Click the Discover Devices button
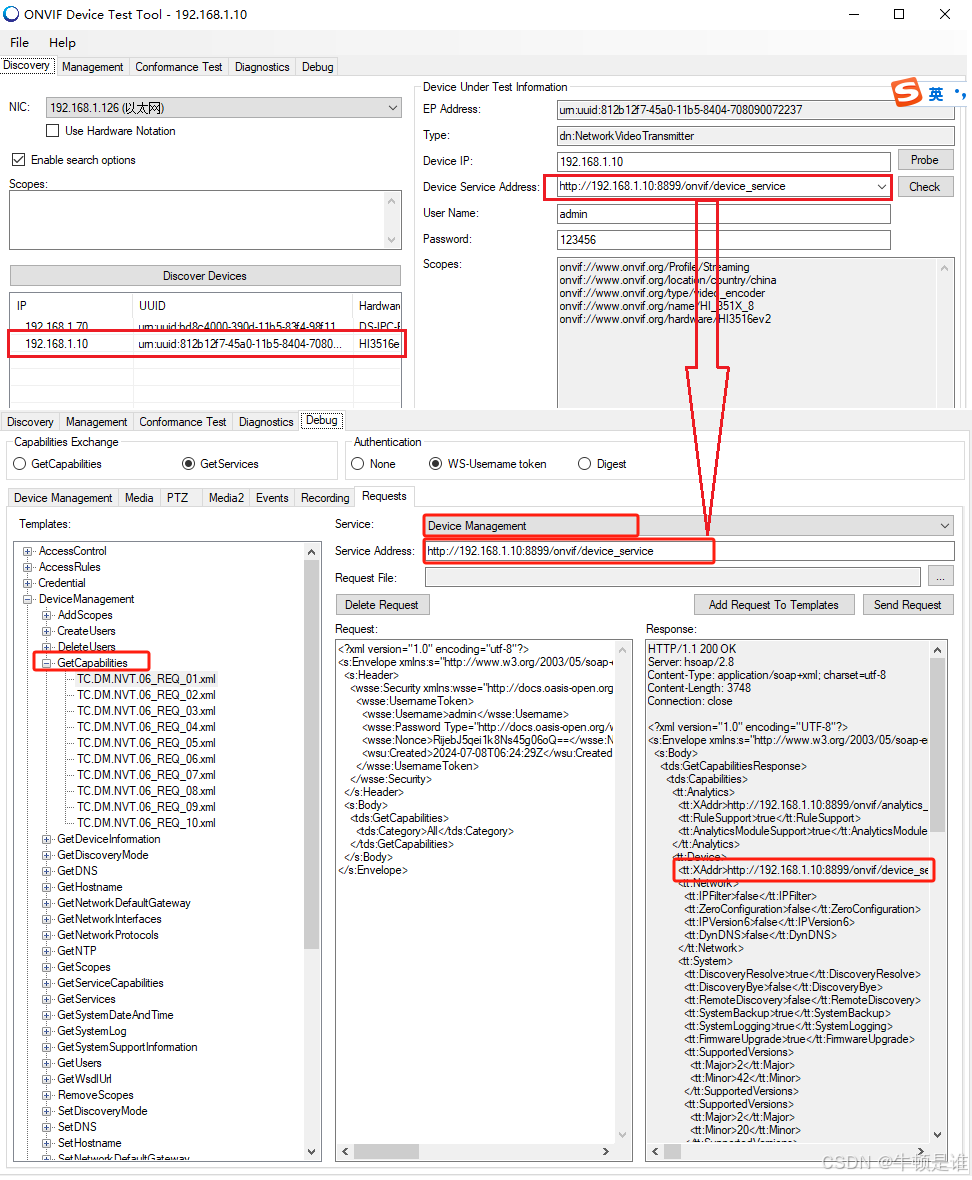972x1180 pixels. click(205, 275)
